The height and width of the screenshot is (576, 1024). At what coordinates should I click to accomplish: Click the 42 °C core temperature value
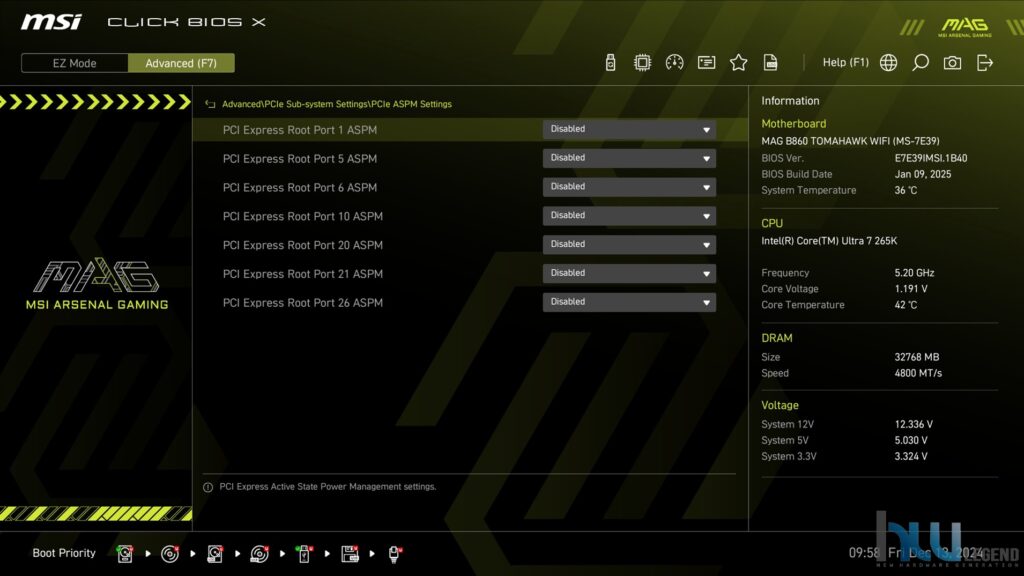tap(906, 305)
